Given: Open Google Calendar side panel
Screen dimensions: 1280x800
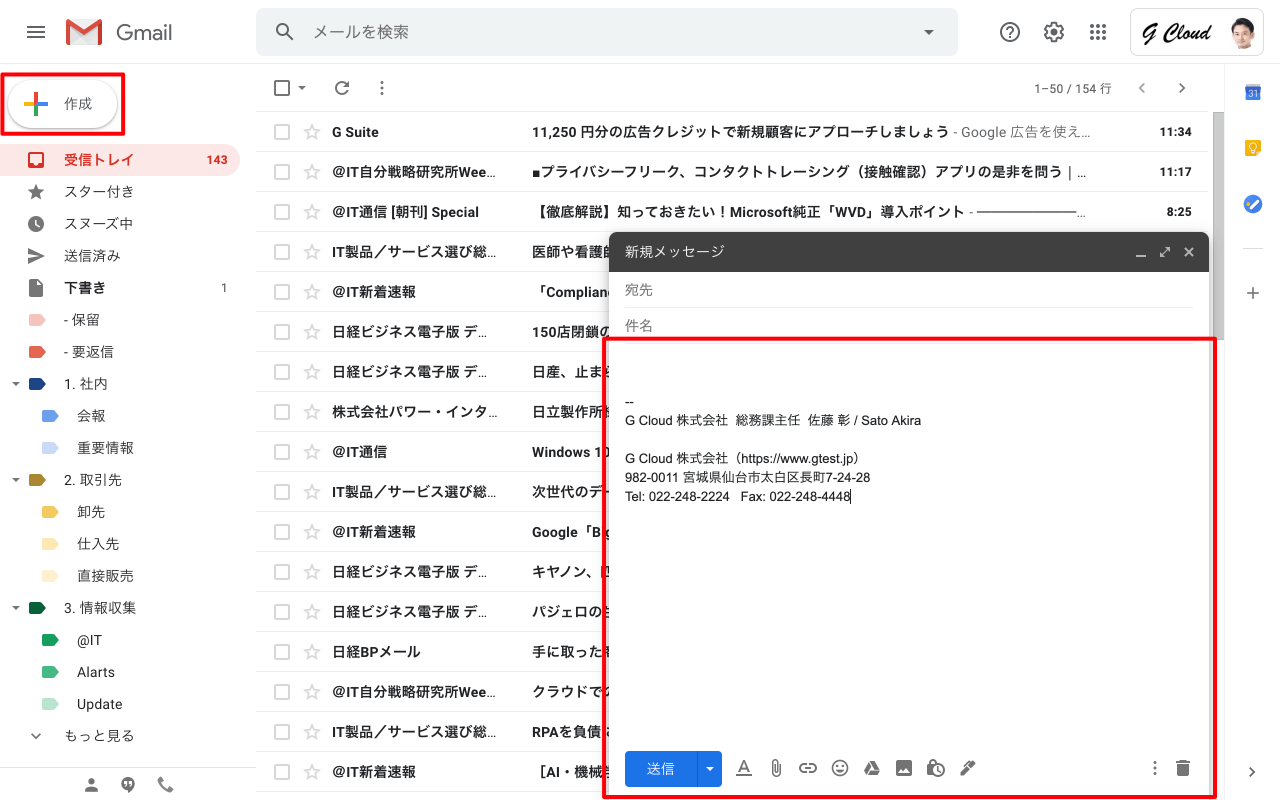Looking at the screenshot, I should point(1252,92).
